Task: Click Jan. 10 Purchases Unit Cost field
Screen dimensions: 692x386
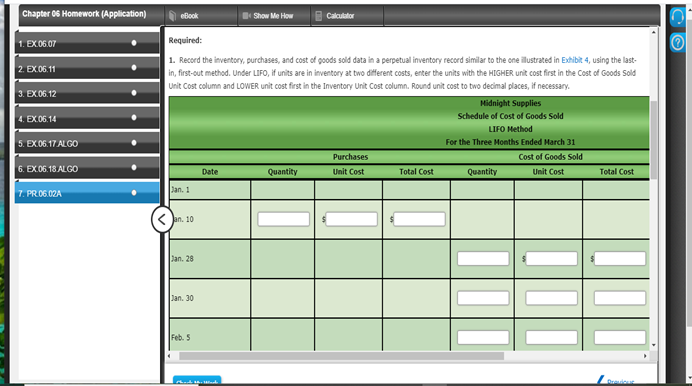Action: click(x=351, y=219)
